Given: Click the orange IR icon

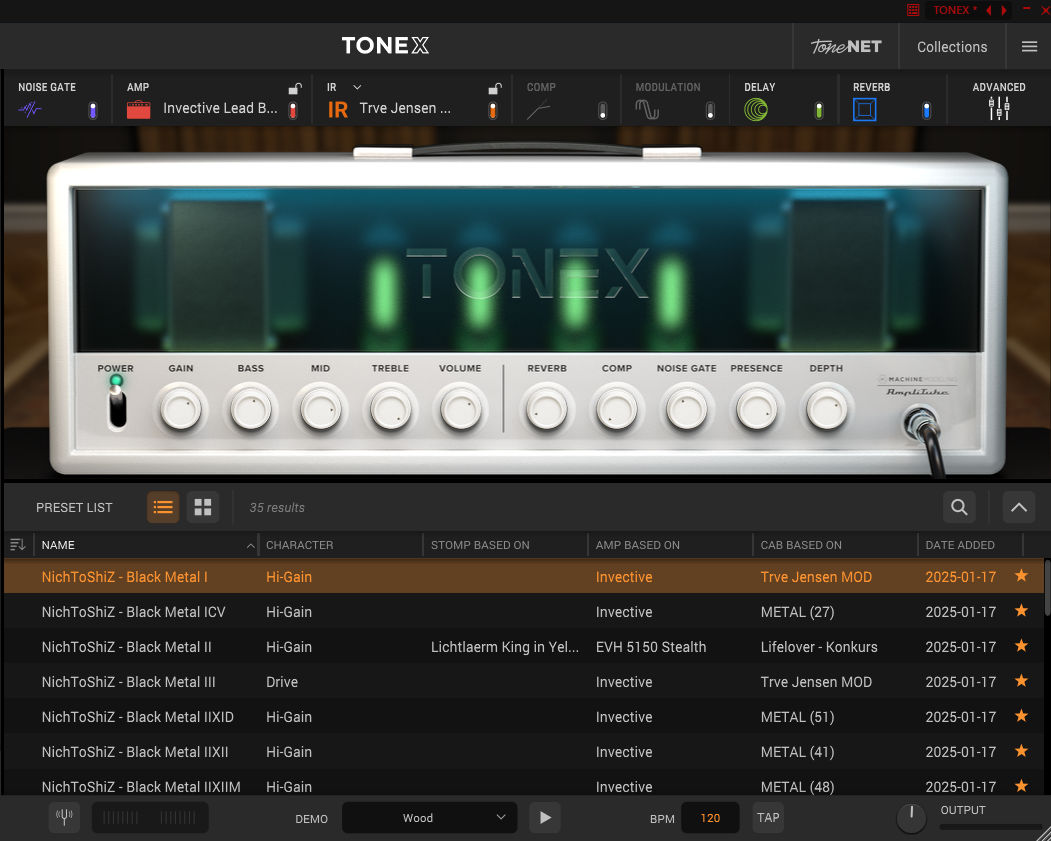Looking at the screenshot, I should pyautogui.click(x=338, y=109).
